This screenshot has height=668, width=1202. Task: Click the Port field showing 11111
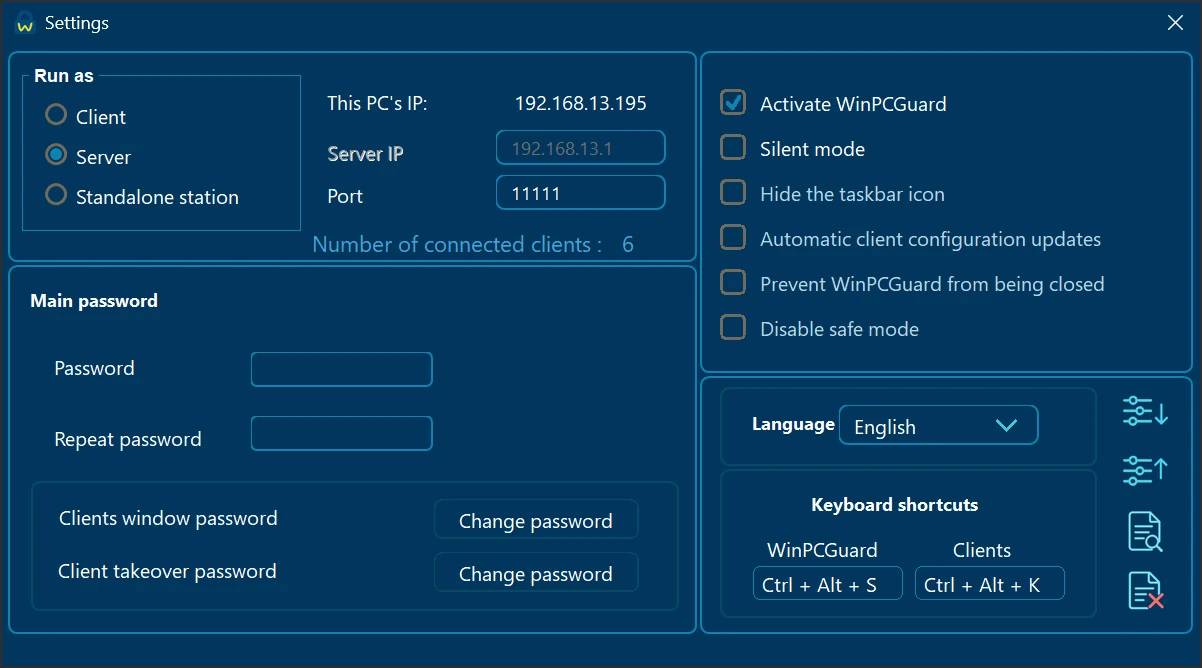pos(581,193)
